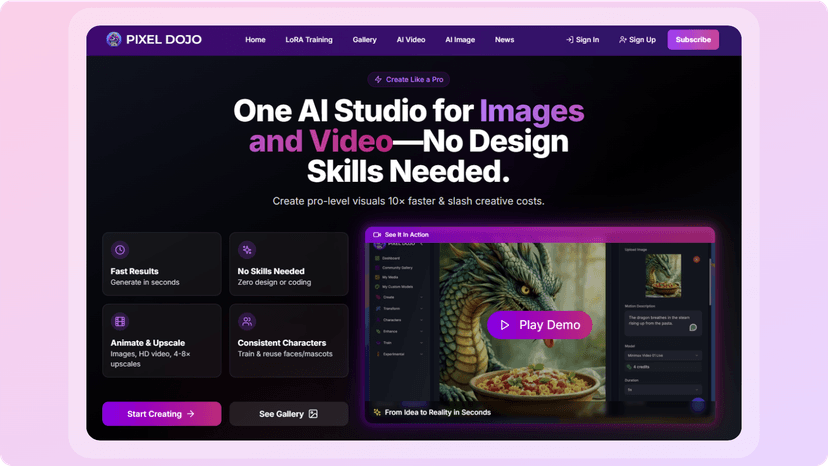Image resolution: width=828 pixels, height=466 pixels.
Task: Click the red remove icon beside the uploaded dragon image
Action: click(697, 259)
